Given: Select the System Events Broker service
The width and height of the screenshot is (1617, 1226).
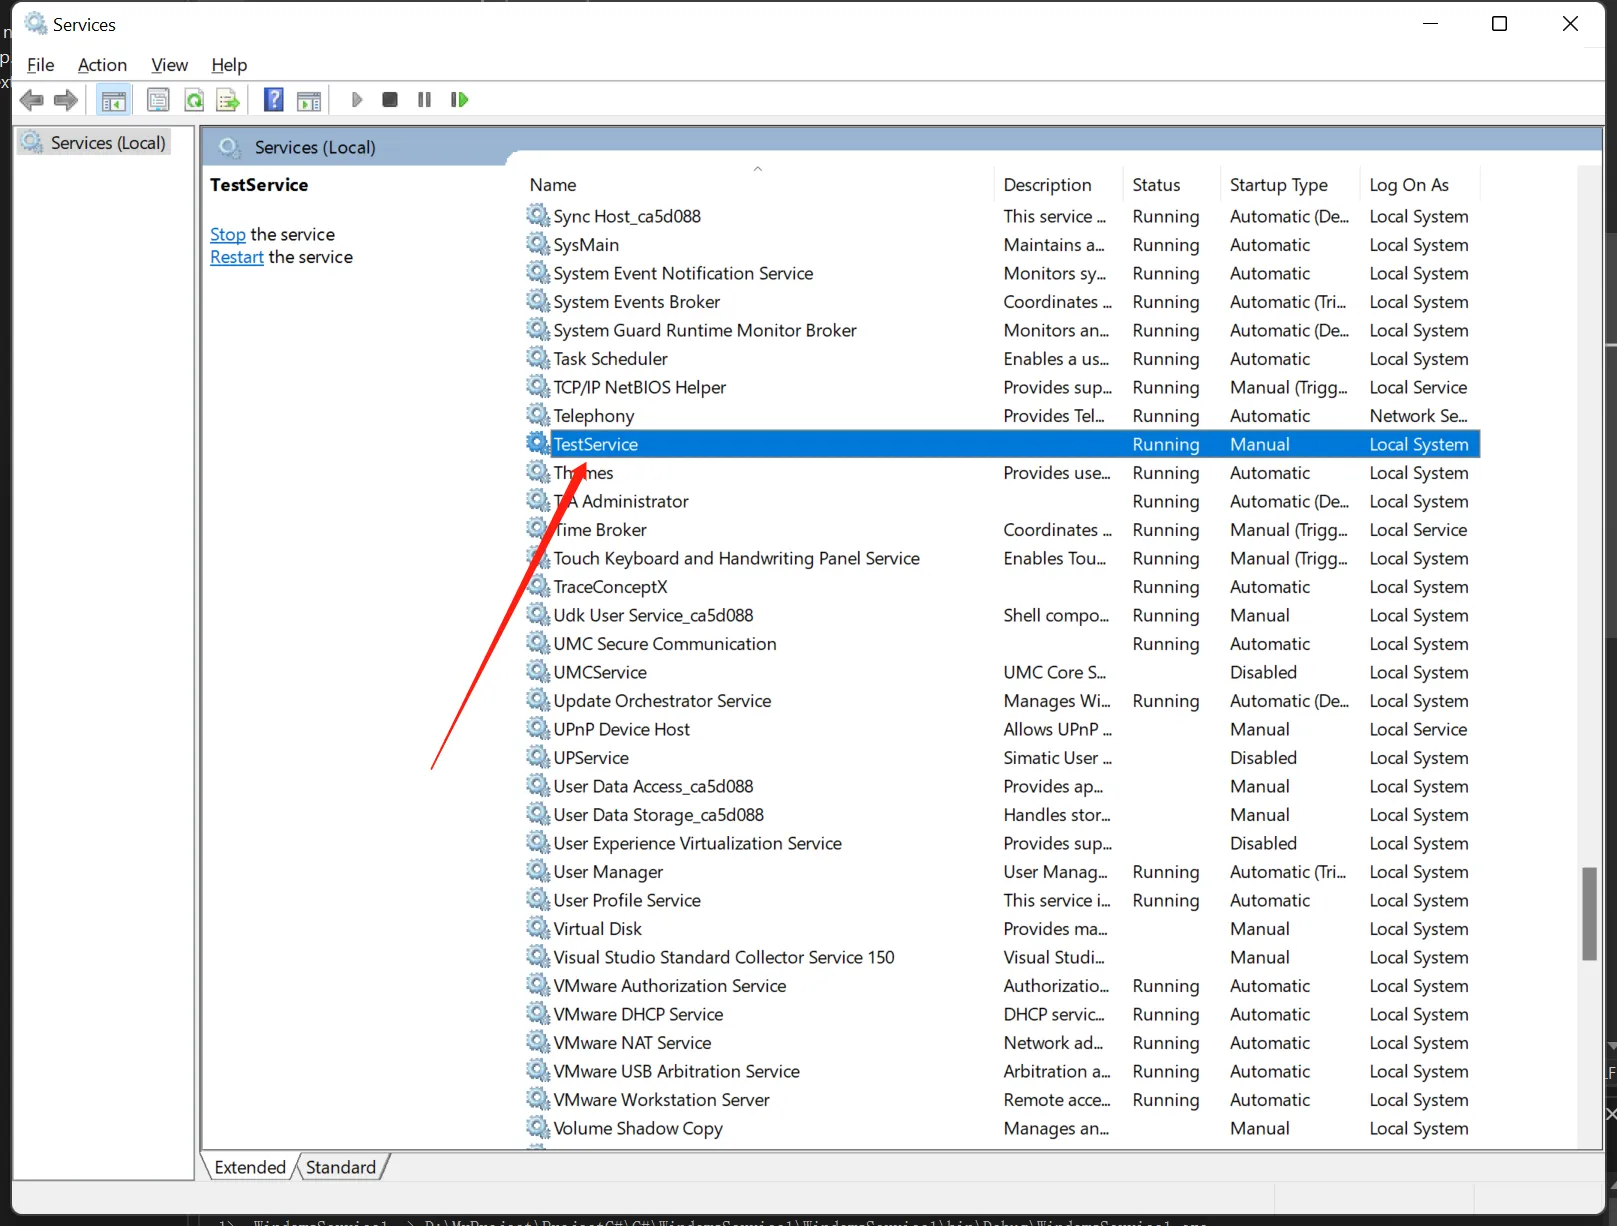Looking at the screenshot, I should 1002,301.
